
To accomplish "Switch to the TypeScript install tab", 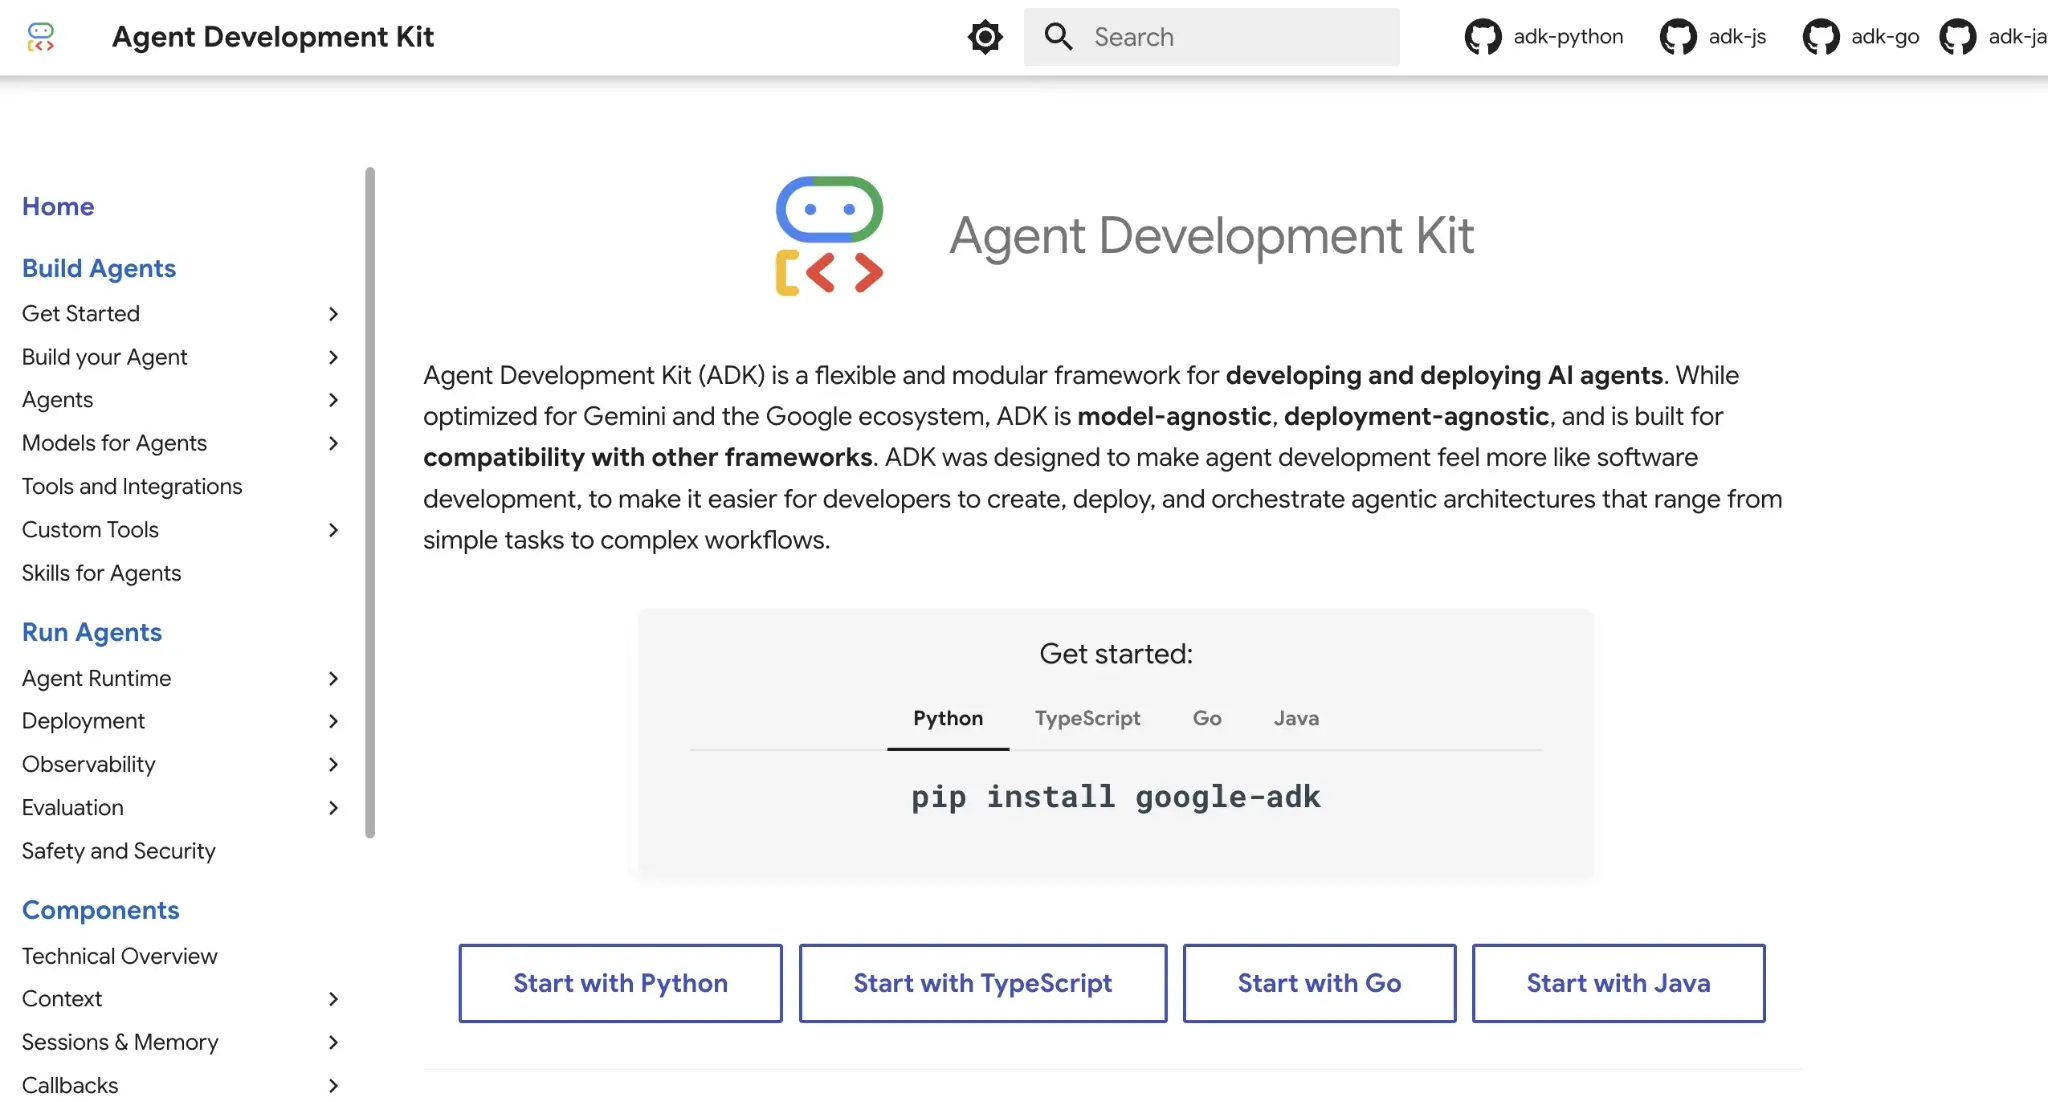I will (1087, 718).
